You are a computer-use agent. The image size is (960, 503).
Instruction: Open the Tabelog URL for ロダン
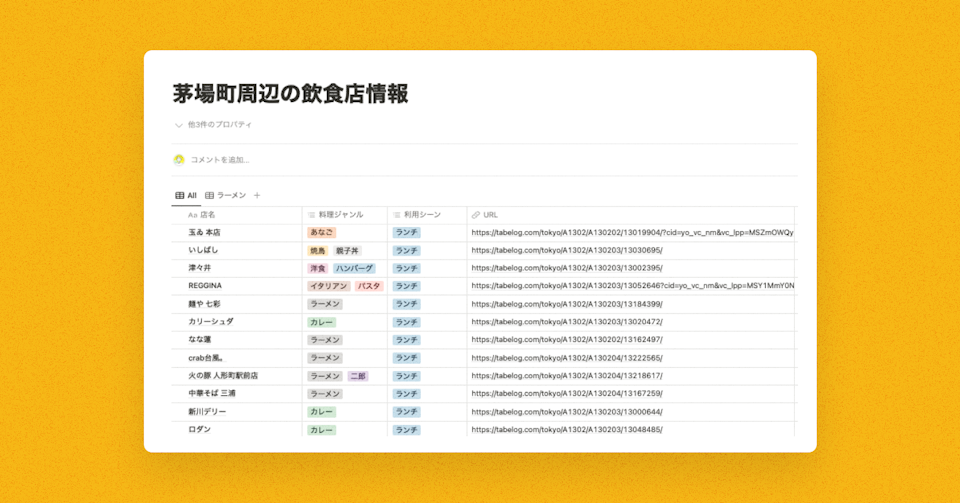pos(567,430)
